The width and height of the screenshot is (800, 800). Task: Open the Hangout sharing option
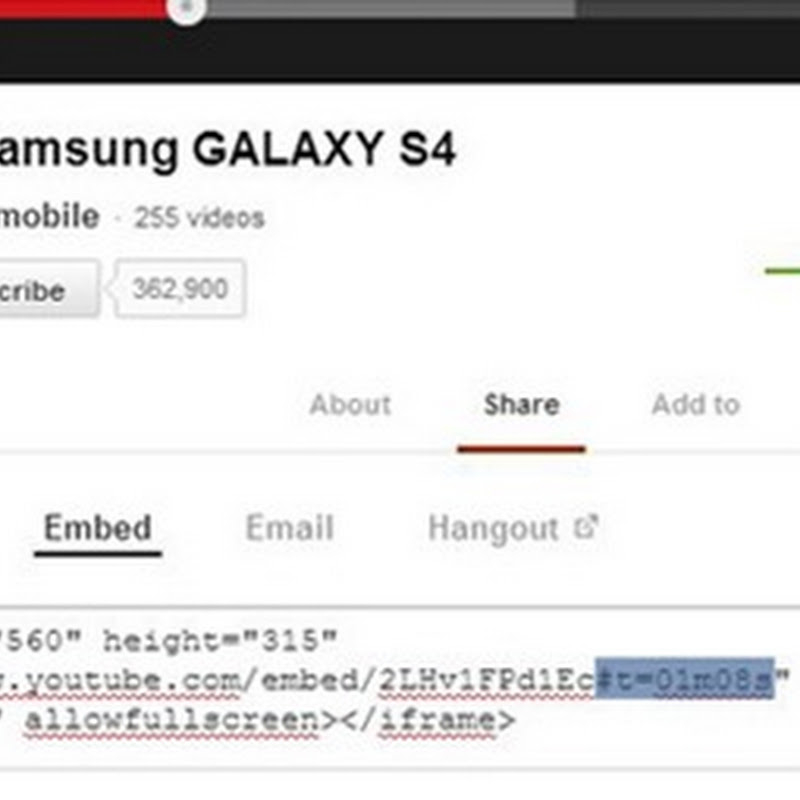tap(493, 529)
